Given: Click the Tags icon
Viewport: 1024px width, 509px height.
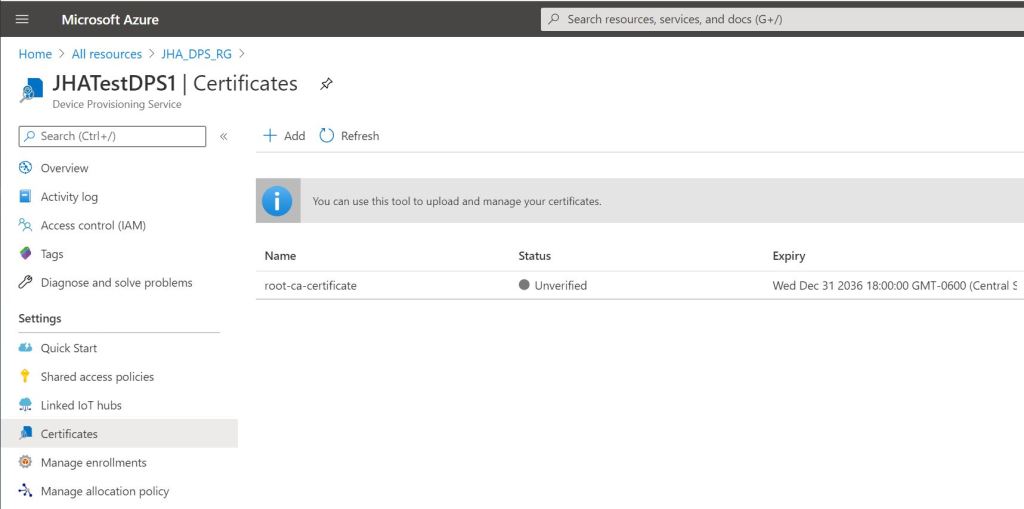Looking at the screenshot, I should (26, 254).
